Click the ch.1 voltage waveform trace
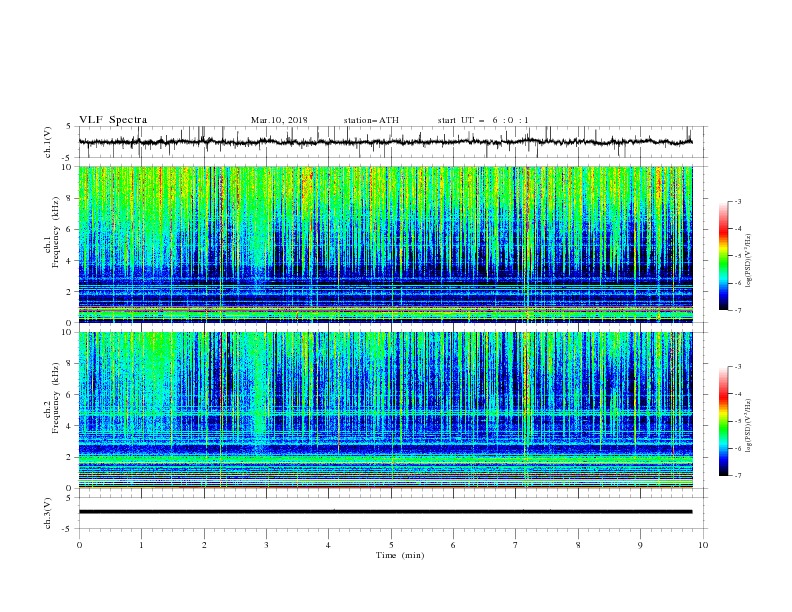Image resolution: width=792 pixels, height=612 pixels. (385, 142)
